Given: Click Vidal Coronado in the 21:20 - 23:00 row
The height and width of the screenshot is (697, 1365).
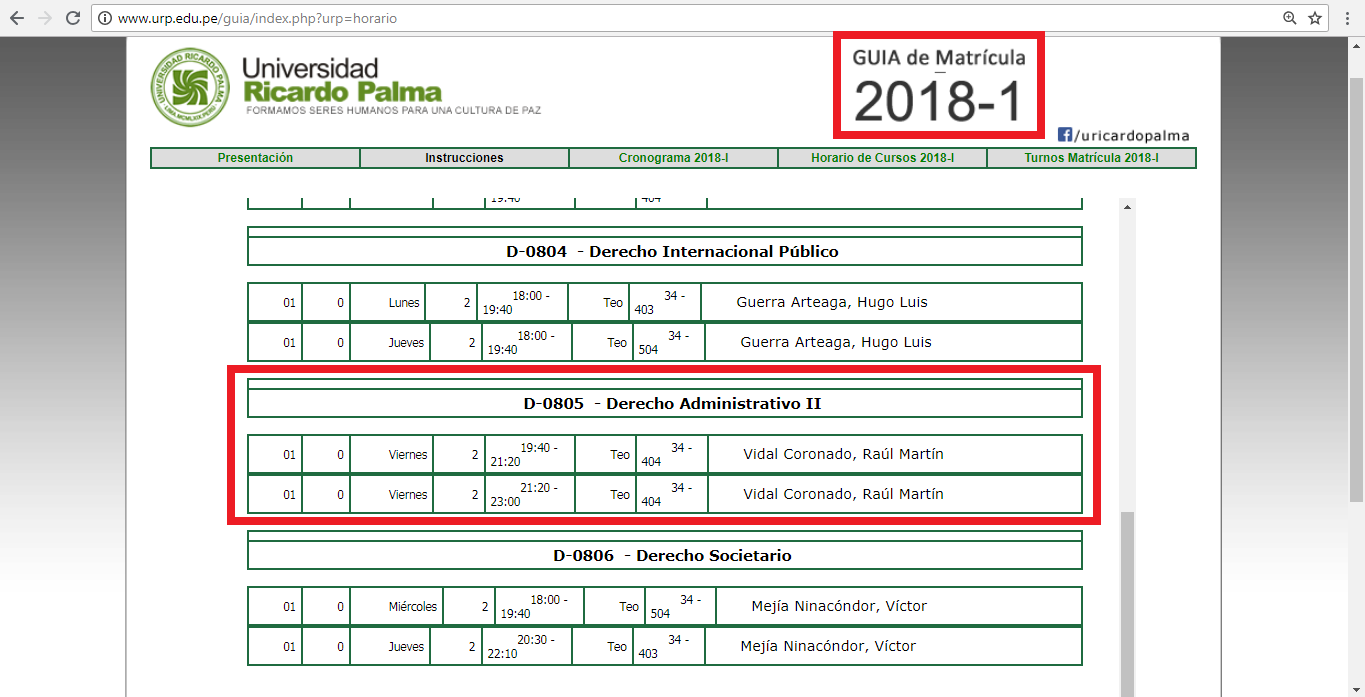Looking at the screenshot, I should [x=843, y=494].
